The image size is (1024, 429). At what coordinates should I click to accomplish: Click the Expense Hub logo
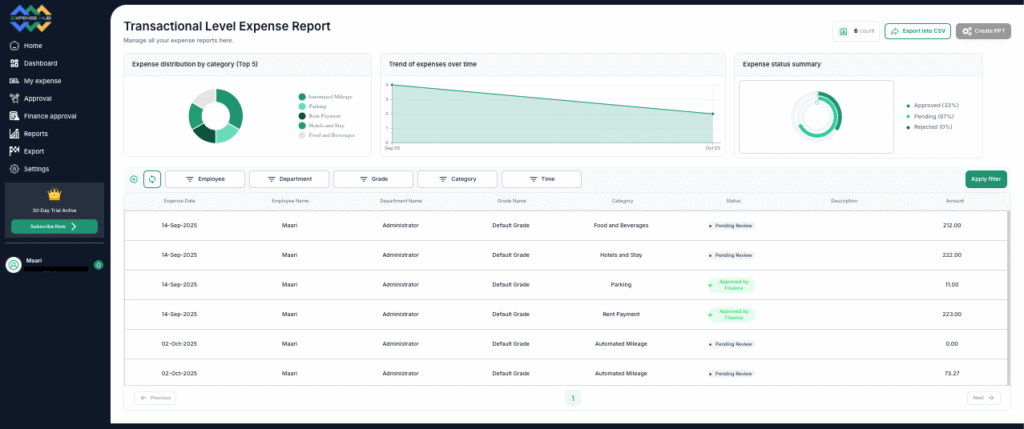[32, 18]
